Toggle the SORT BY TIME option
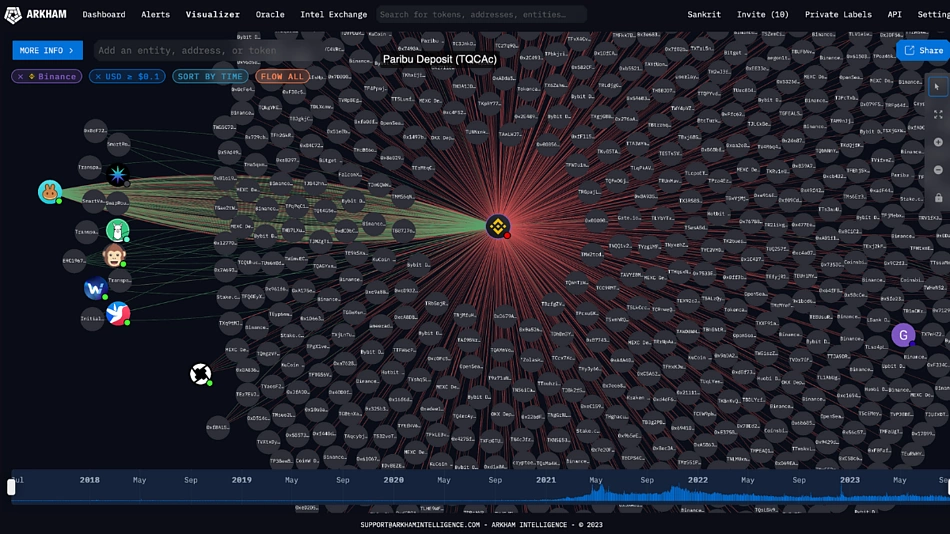This screenshot has height=534, width=950. [x=210, y=76]
